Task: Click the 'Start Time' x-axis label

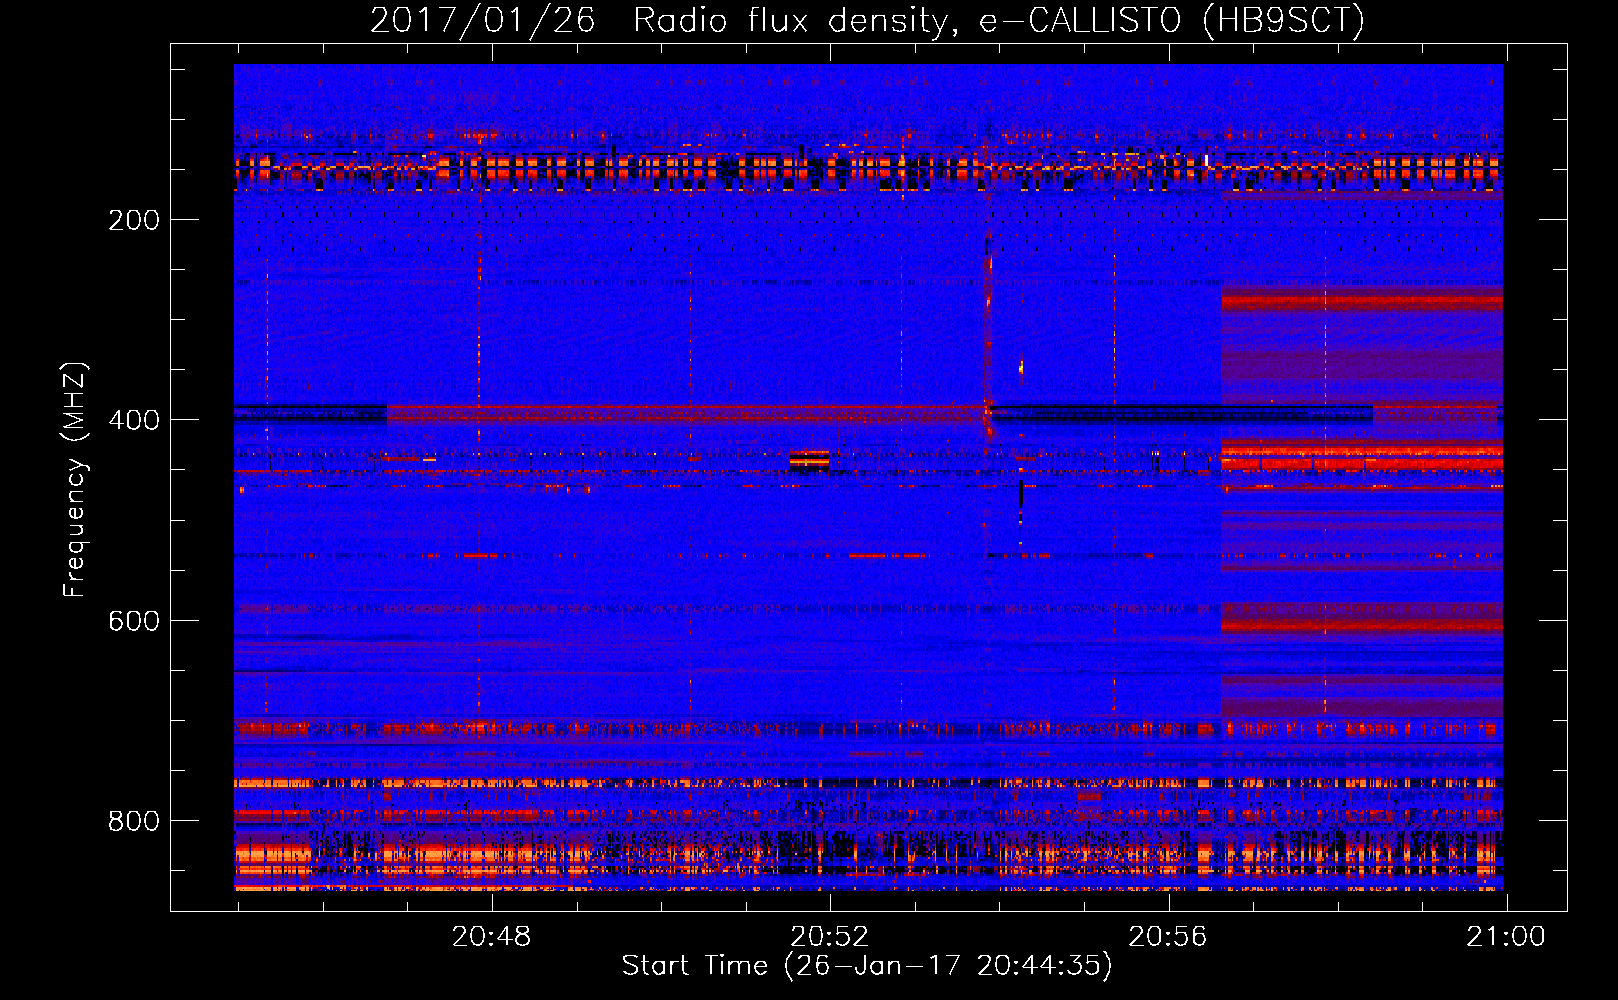Action: (x=867, y=965)
